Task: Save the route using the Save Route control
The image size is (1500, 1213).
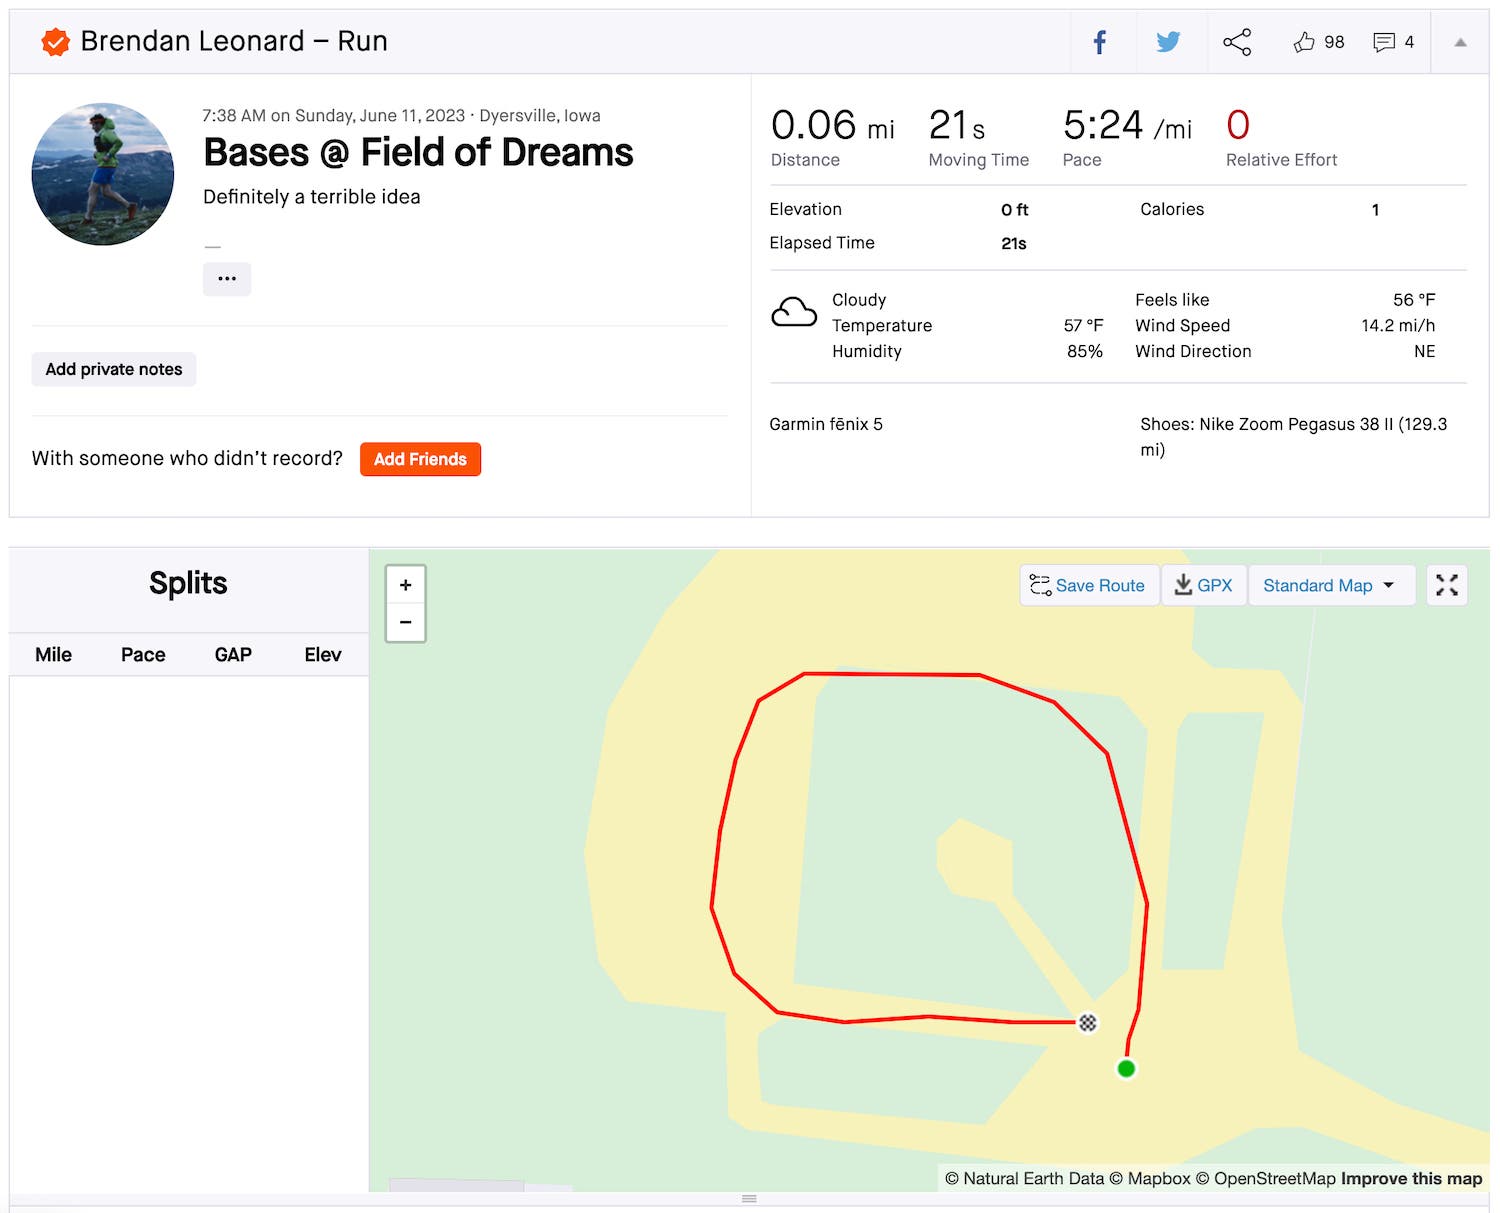Action: pos(1089,585)
